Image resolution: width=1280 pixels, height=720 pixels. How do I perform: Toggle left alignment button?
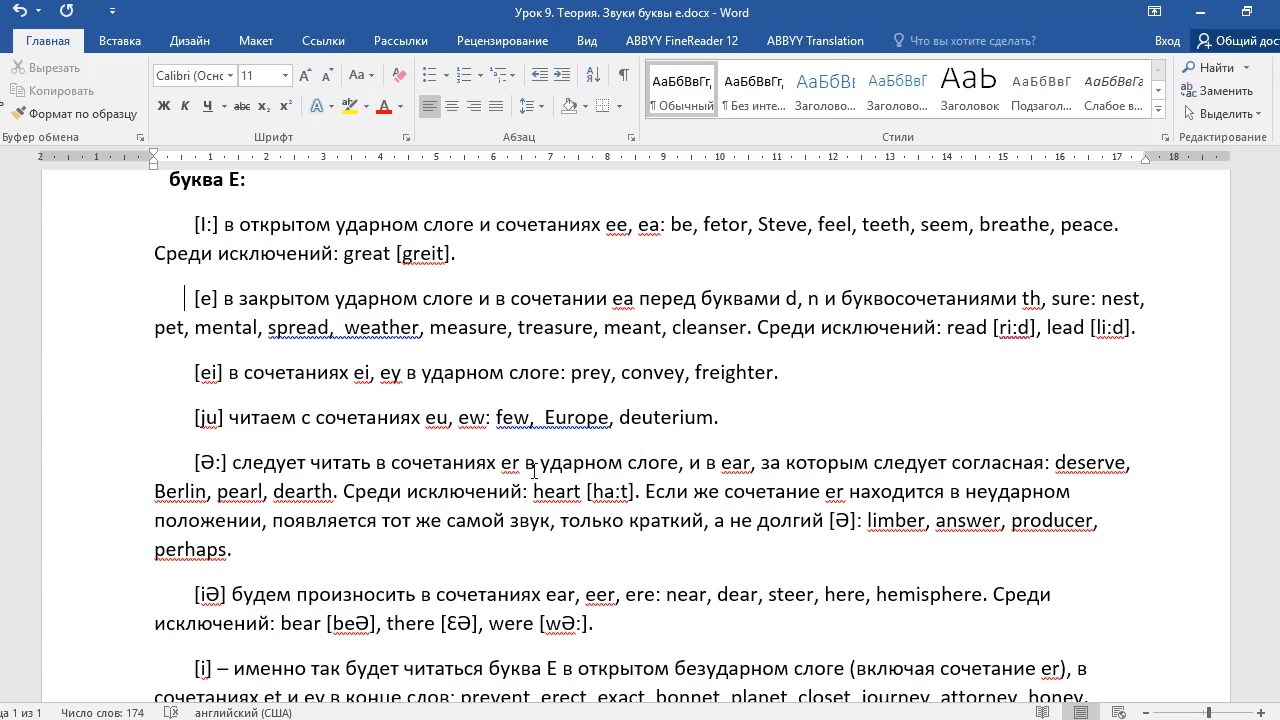tap(430, 106)
